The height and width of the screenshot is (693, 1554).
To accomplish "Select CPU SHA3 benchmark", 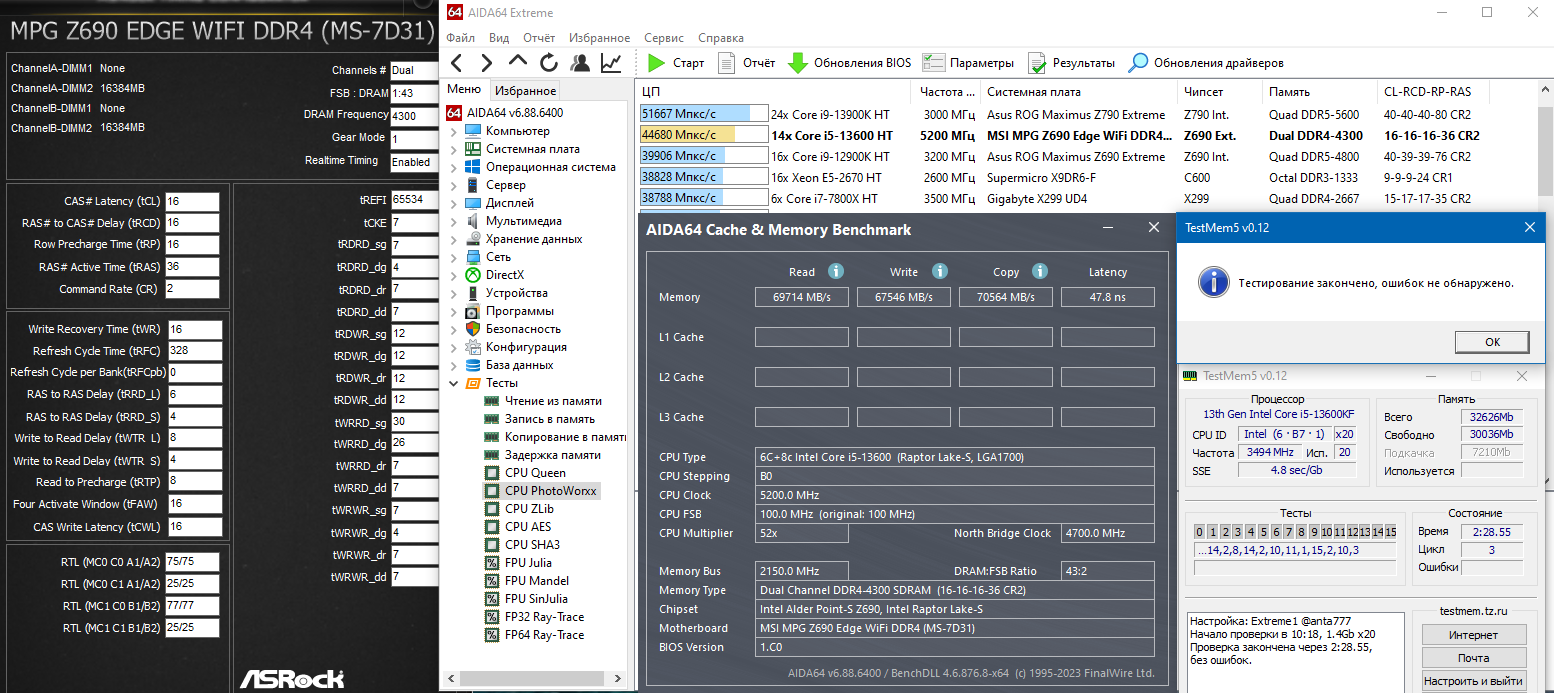I will [521, 545].
